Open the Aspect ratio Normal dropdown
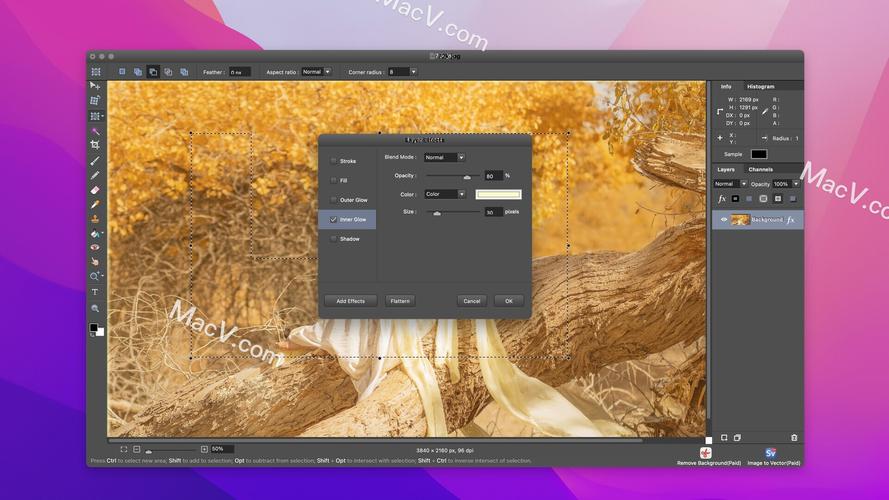Viewport: 889px width, 500px height. (316, 72)
